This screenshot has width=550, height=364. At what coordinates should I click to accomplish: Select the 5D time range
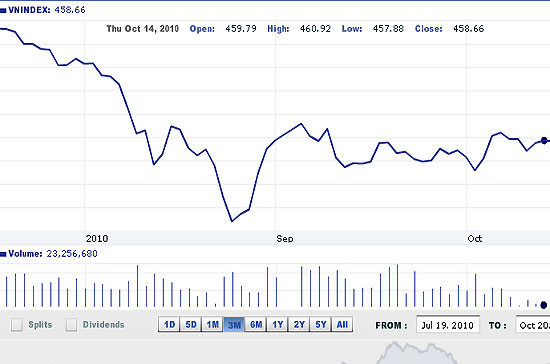tap(191, 324)
